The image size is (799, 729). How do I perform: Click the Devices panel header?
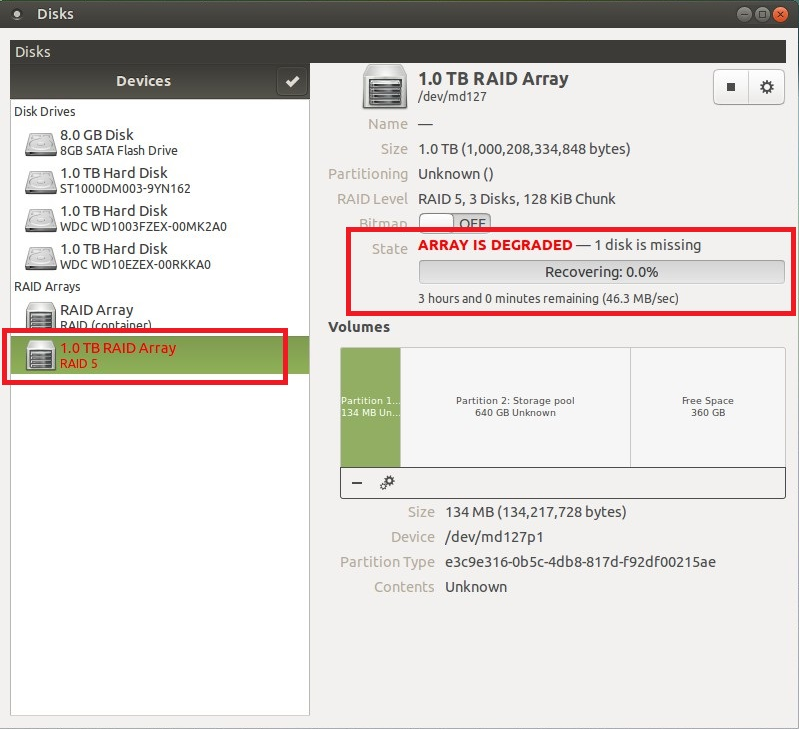point(143,81)
